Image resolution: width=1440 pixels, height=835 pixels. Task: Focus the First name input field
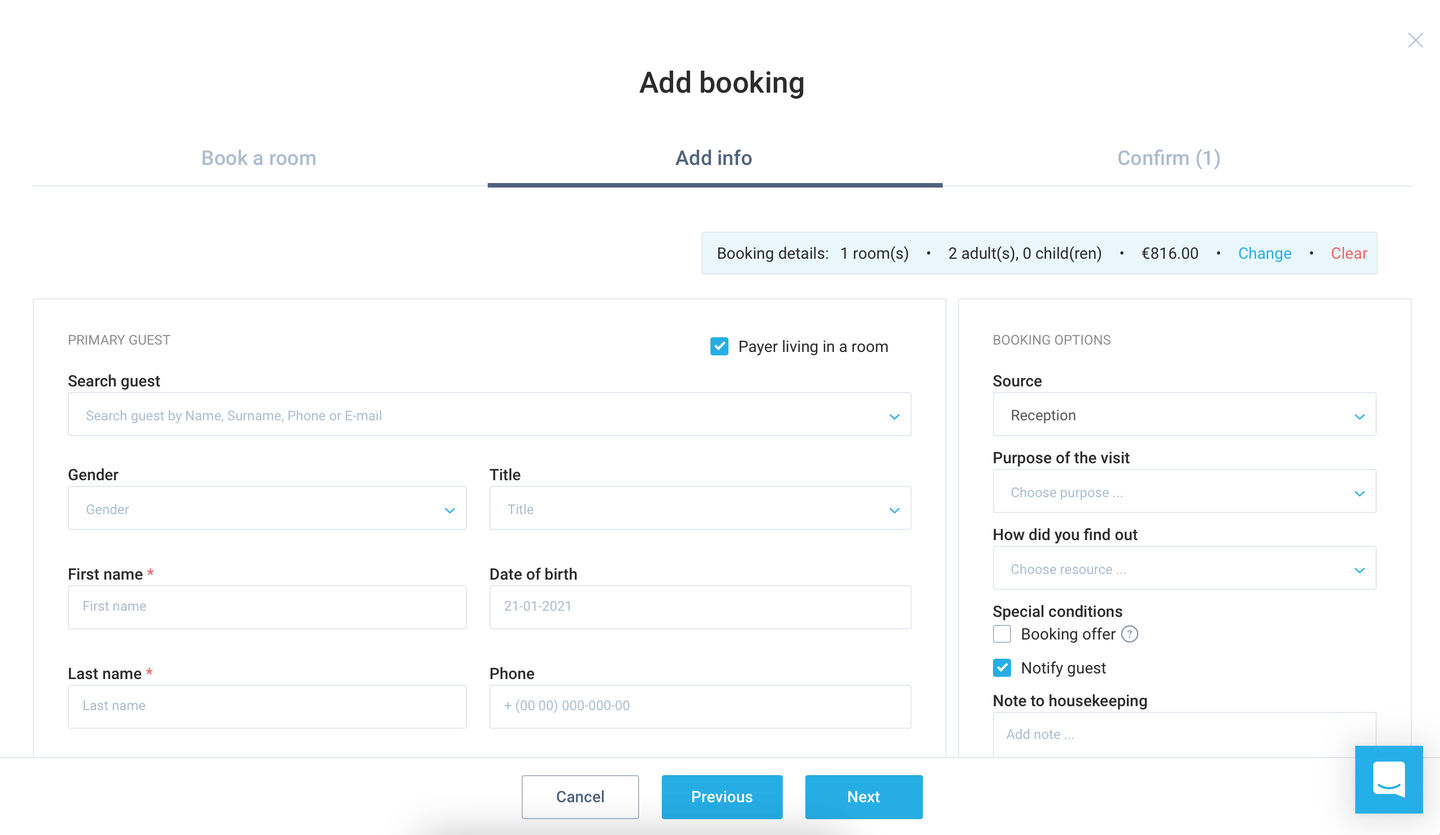(267, 606)
